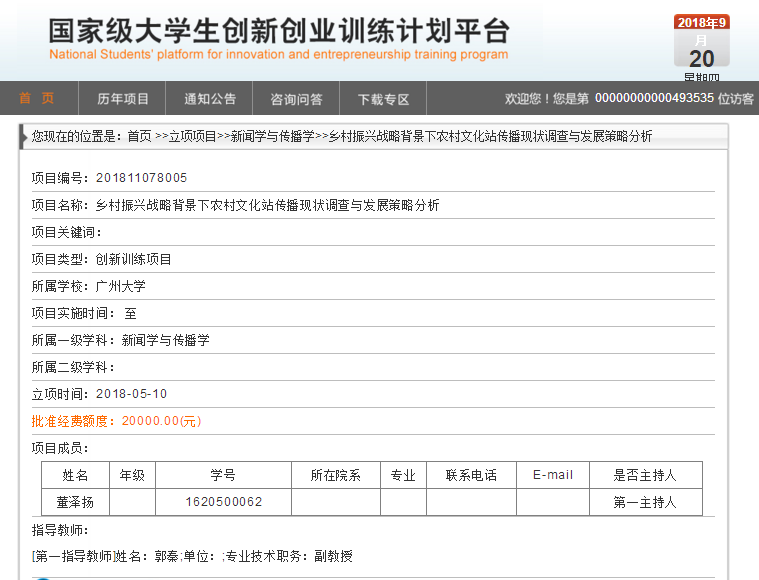Viewport: 759px width, 580px height.
Task: Go to the 通知公告 section
Action: coord(210,98)
